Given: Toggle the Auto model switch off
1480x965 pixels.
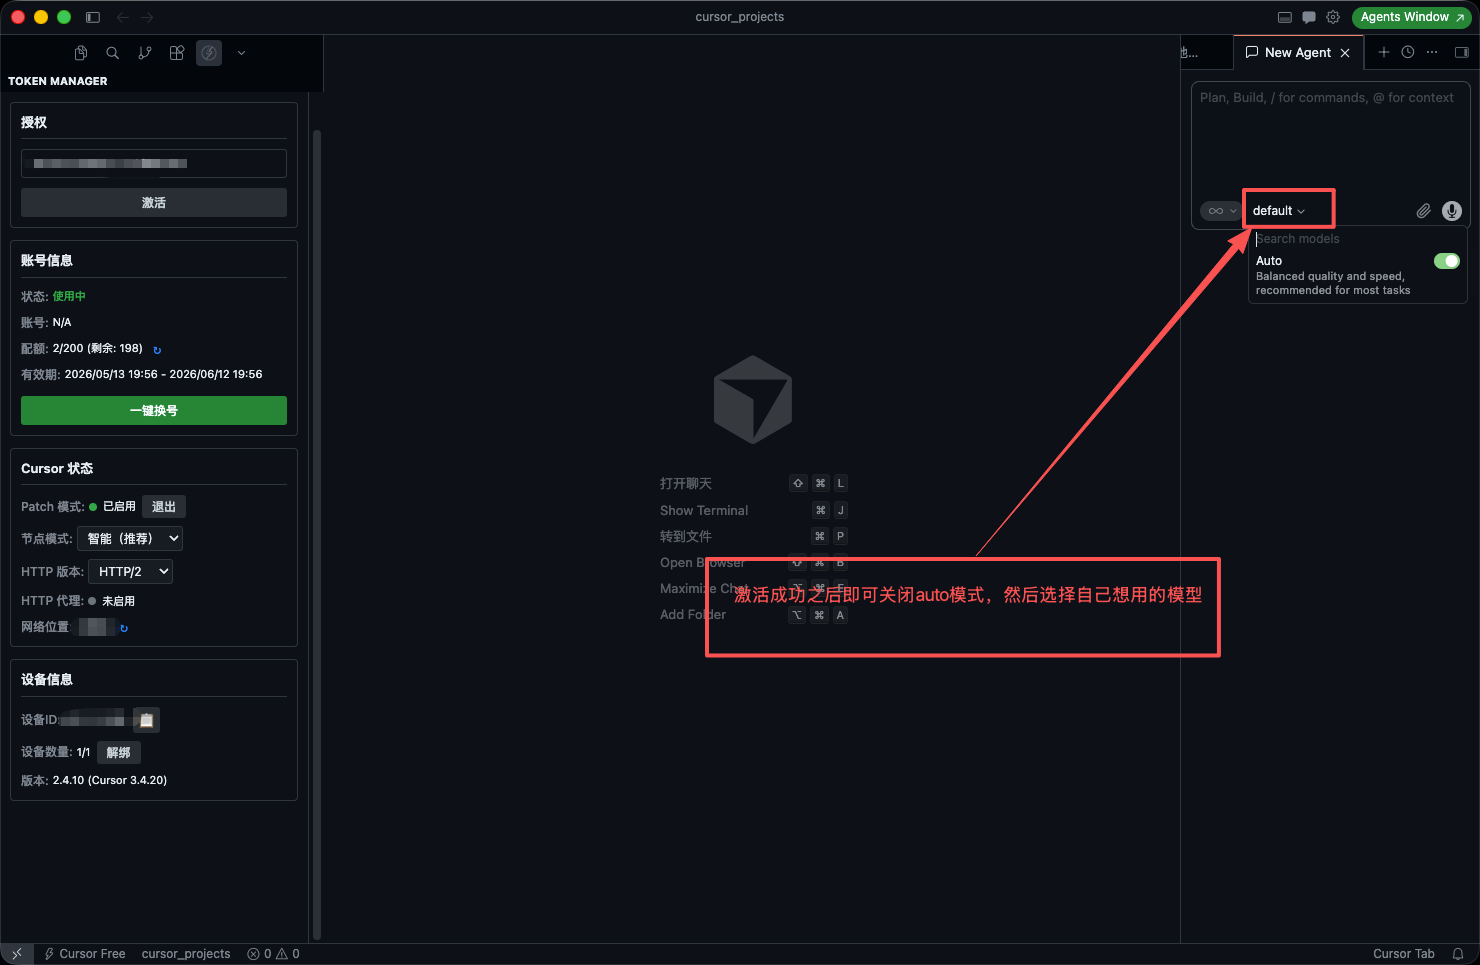Looking at the screenshot, I should (x=1447, y=261).
